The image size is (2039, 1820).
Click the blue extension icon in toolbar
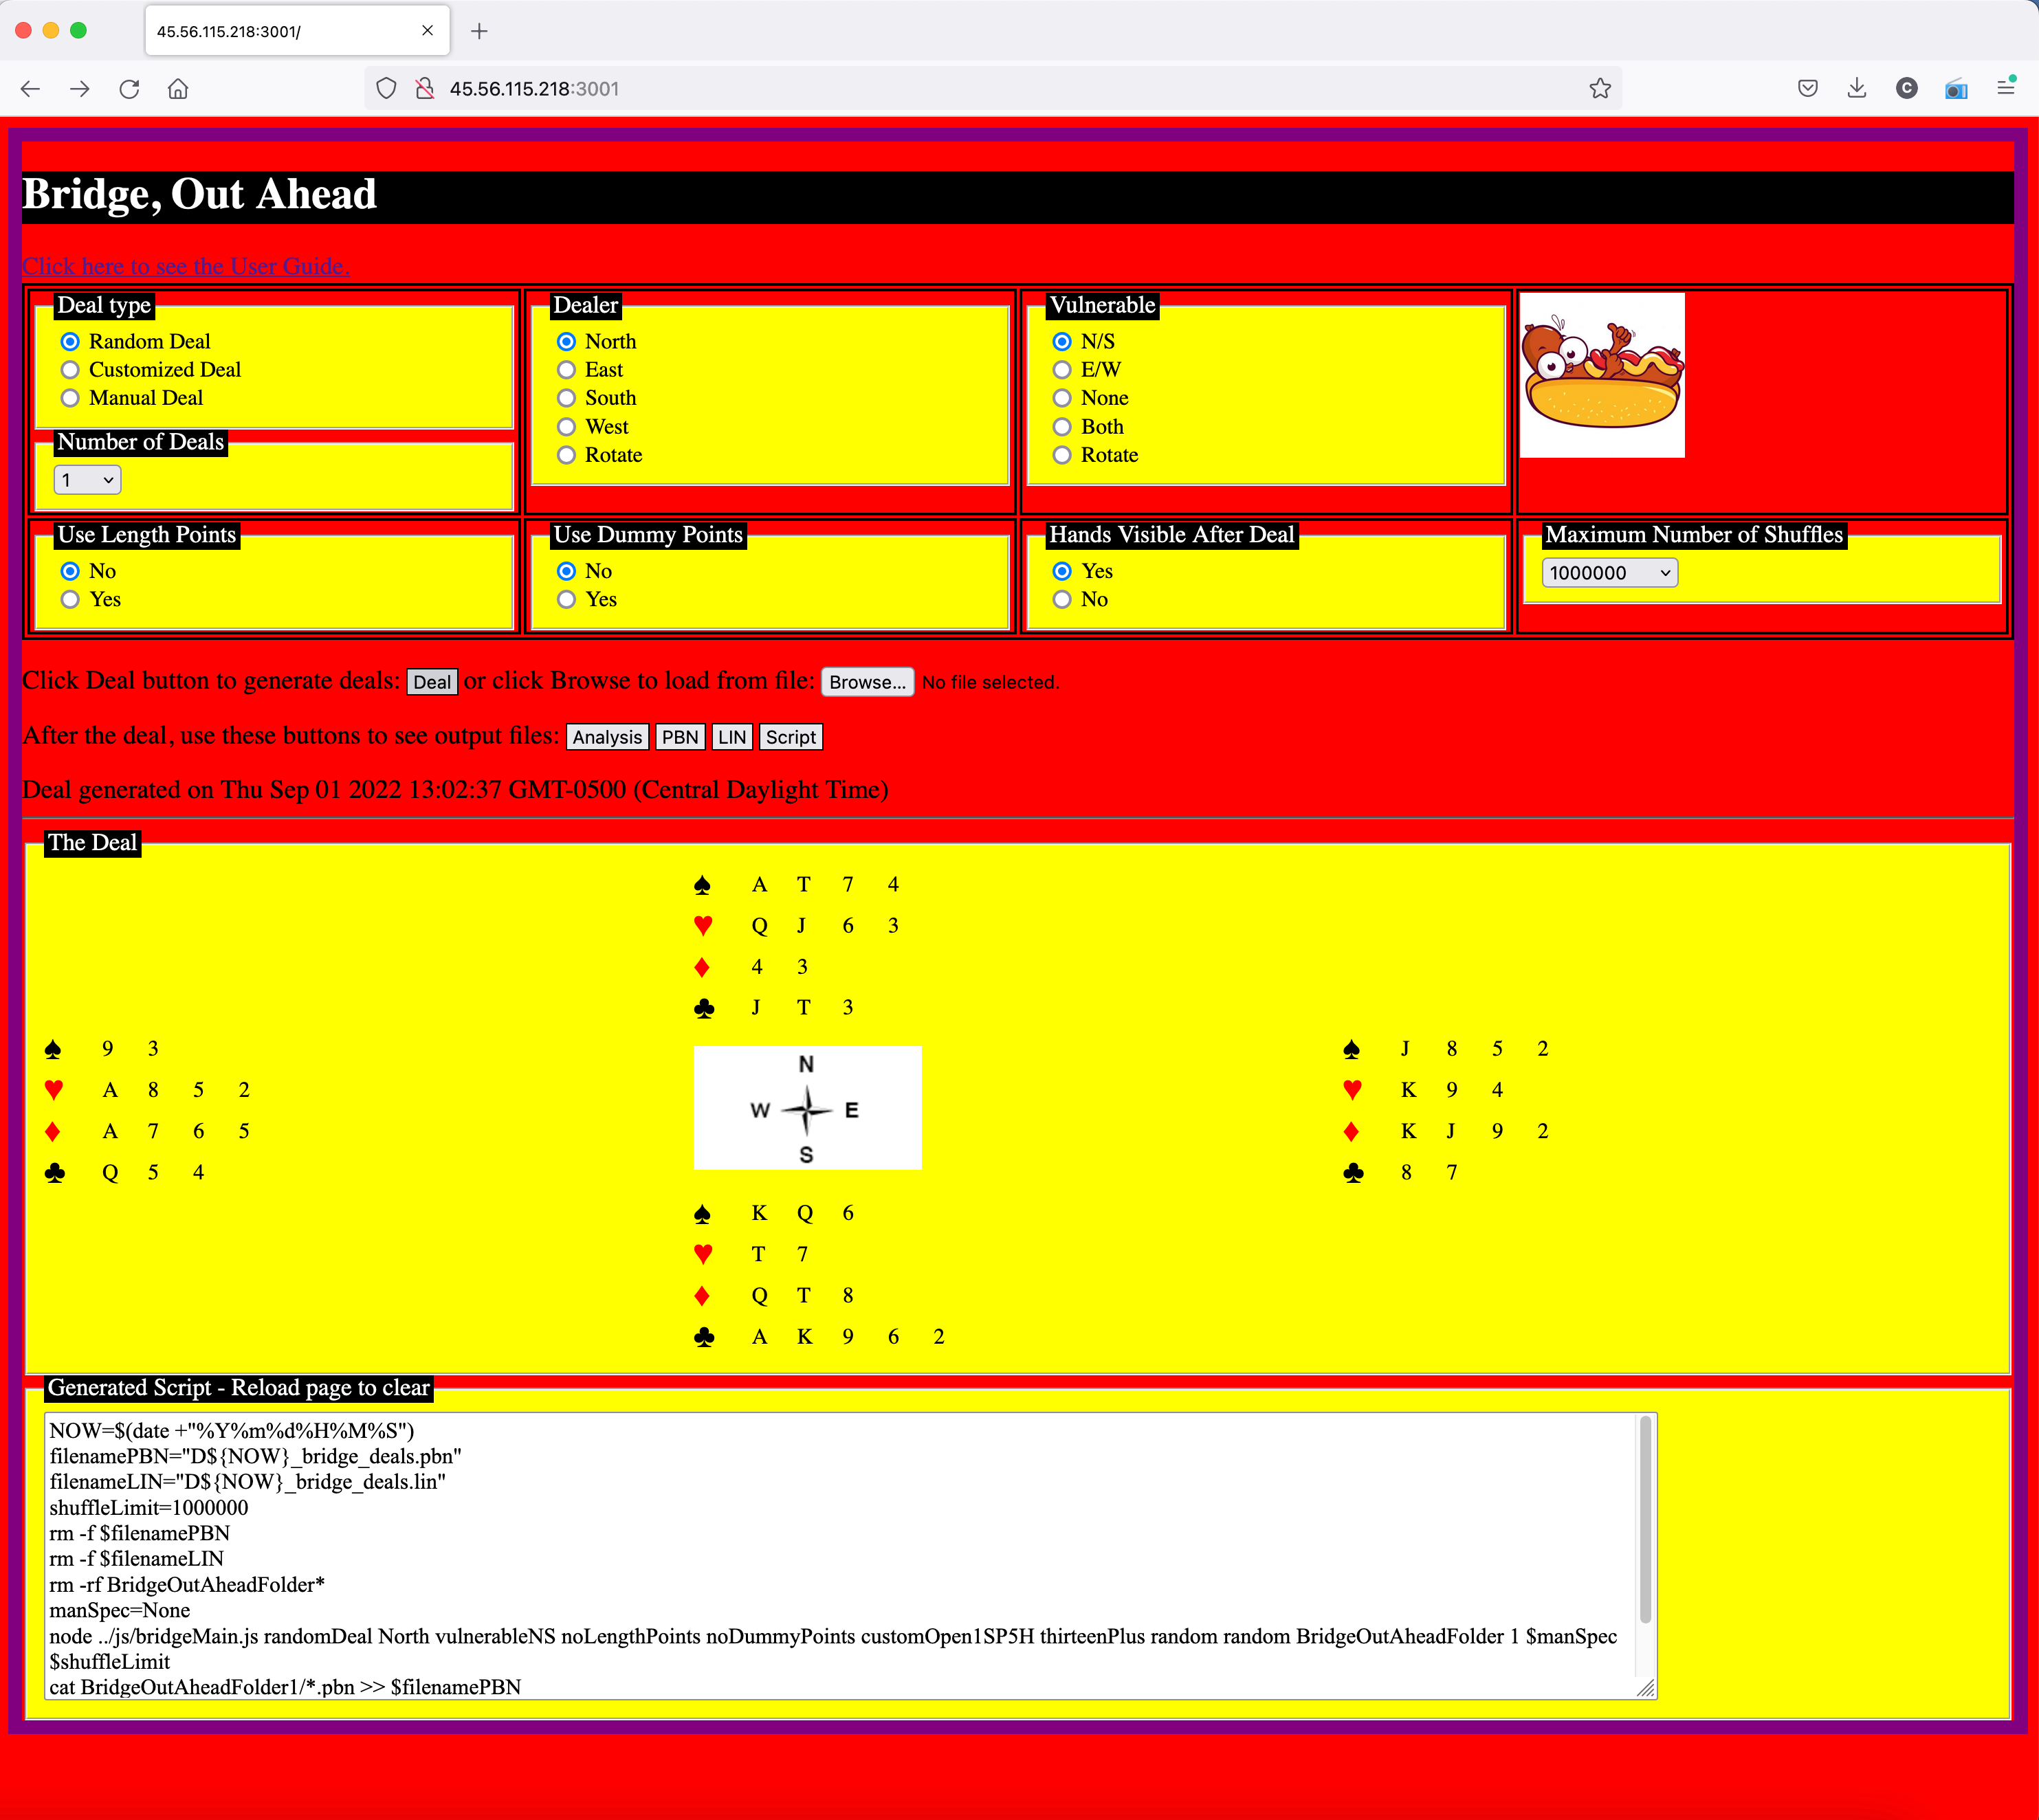coord(1956,90)
